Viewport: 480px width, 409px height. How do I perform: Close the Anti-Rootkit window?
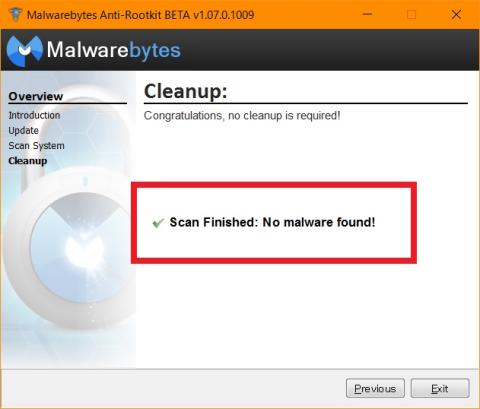pyautogui.click(x=456, y=15)
